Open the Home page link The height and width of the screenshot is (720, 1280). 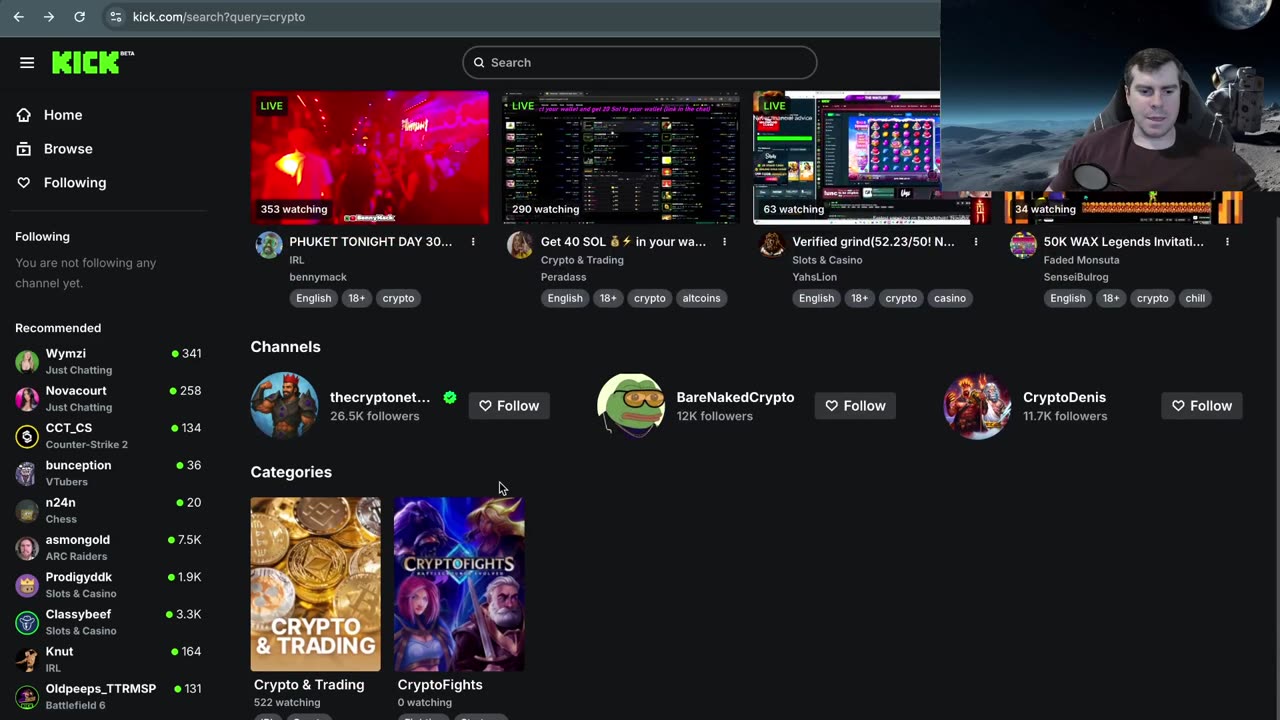click(x=63, y=115)
